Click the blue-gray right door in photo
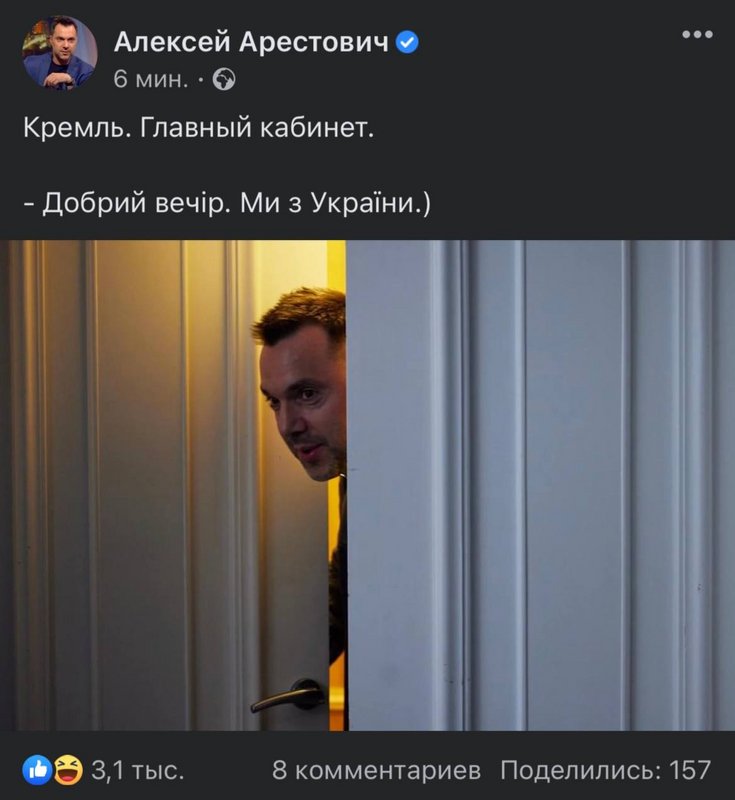The height and width of the screenshot is (800, 735). tap(541, 485)
